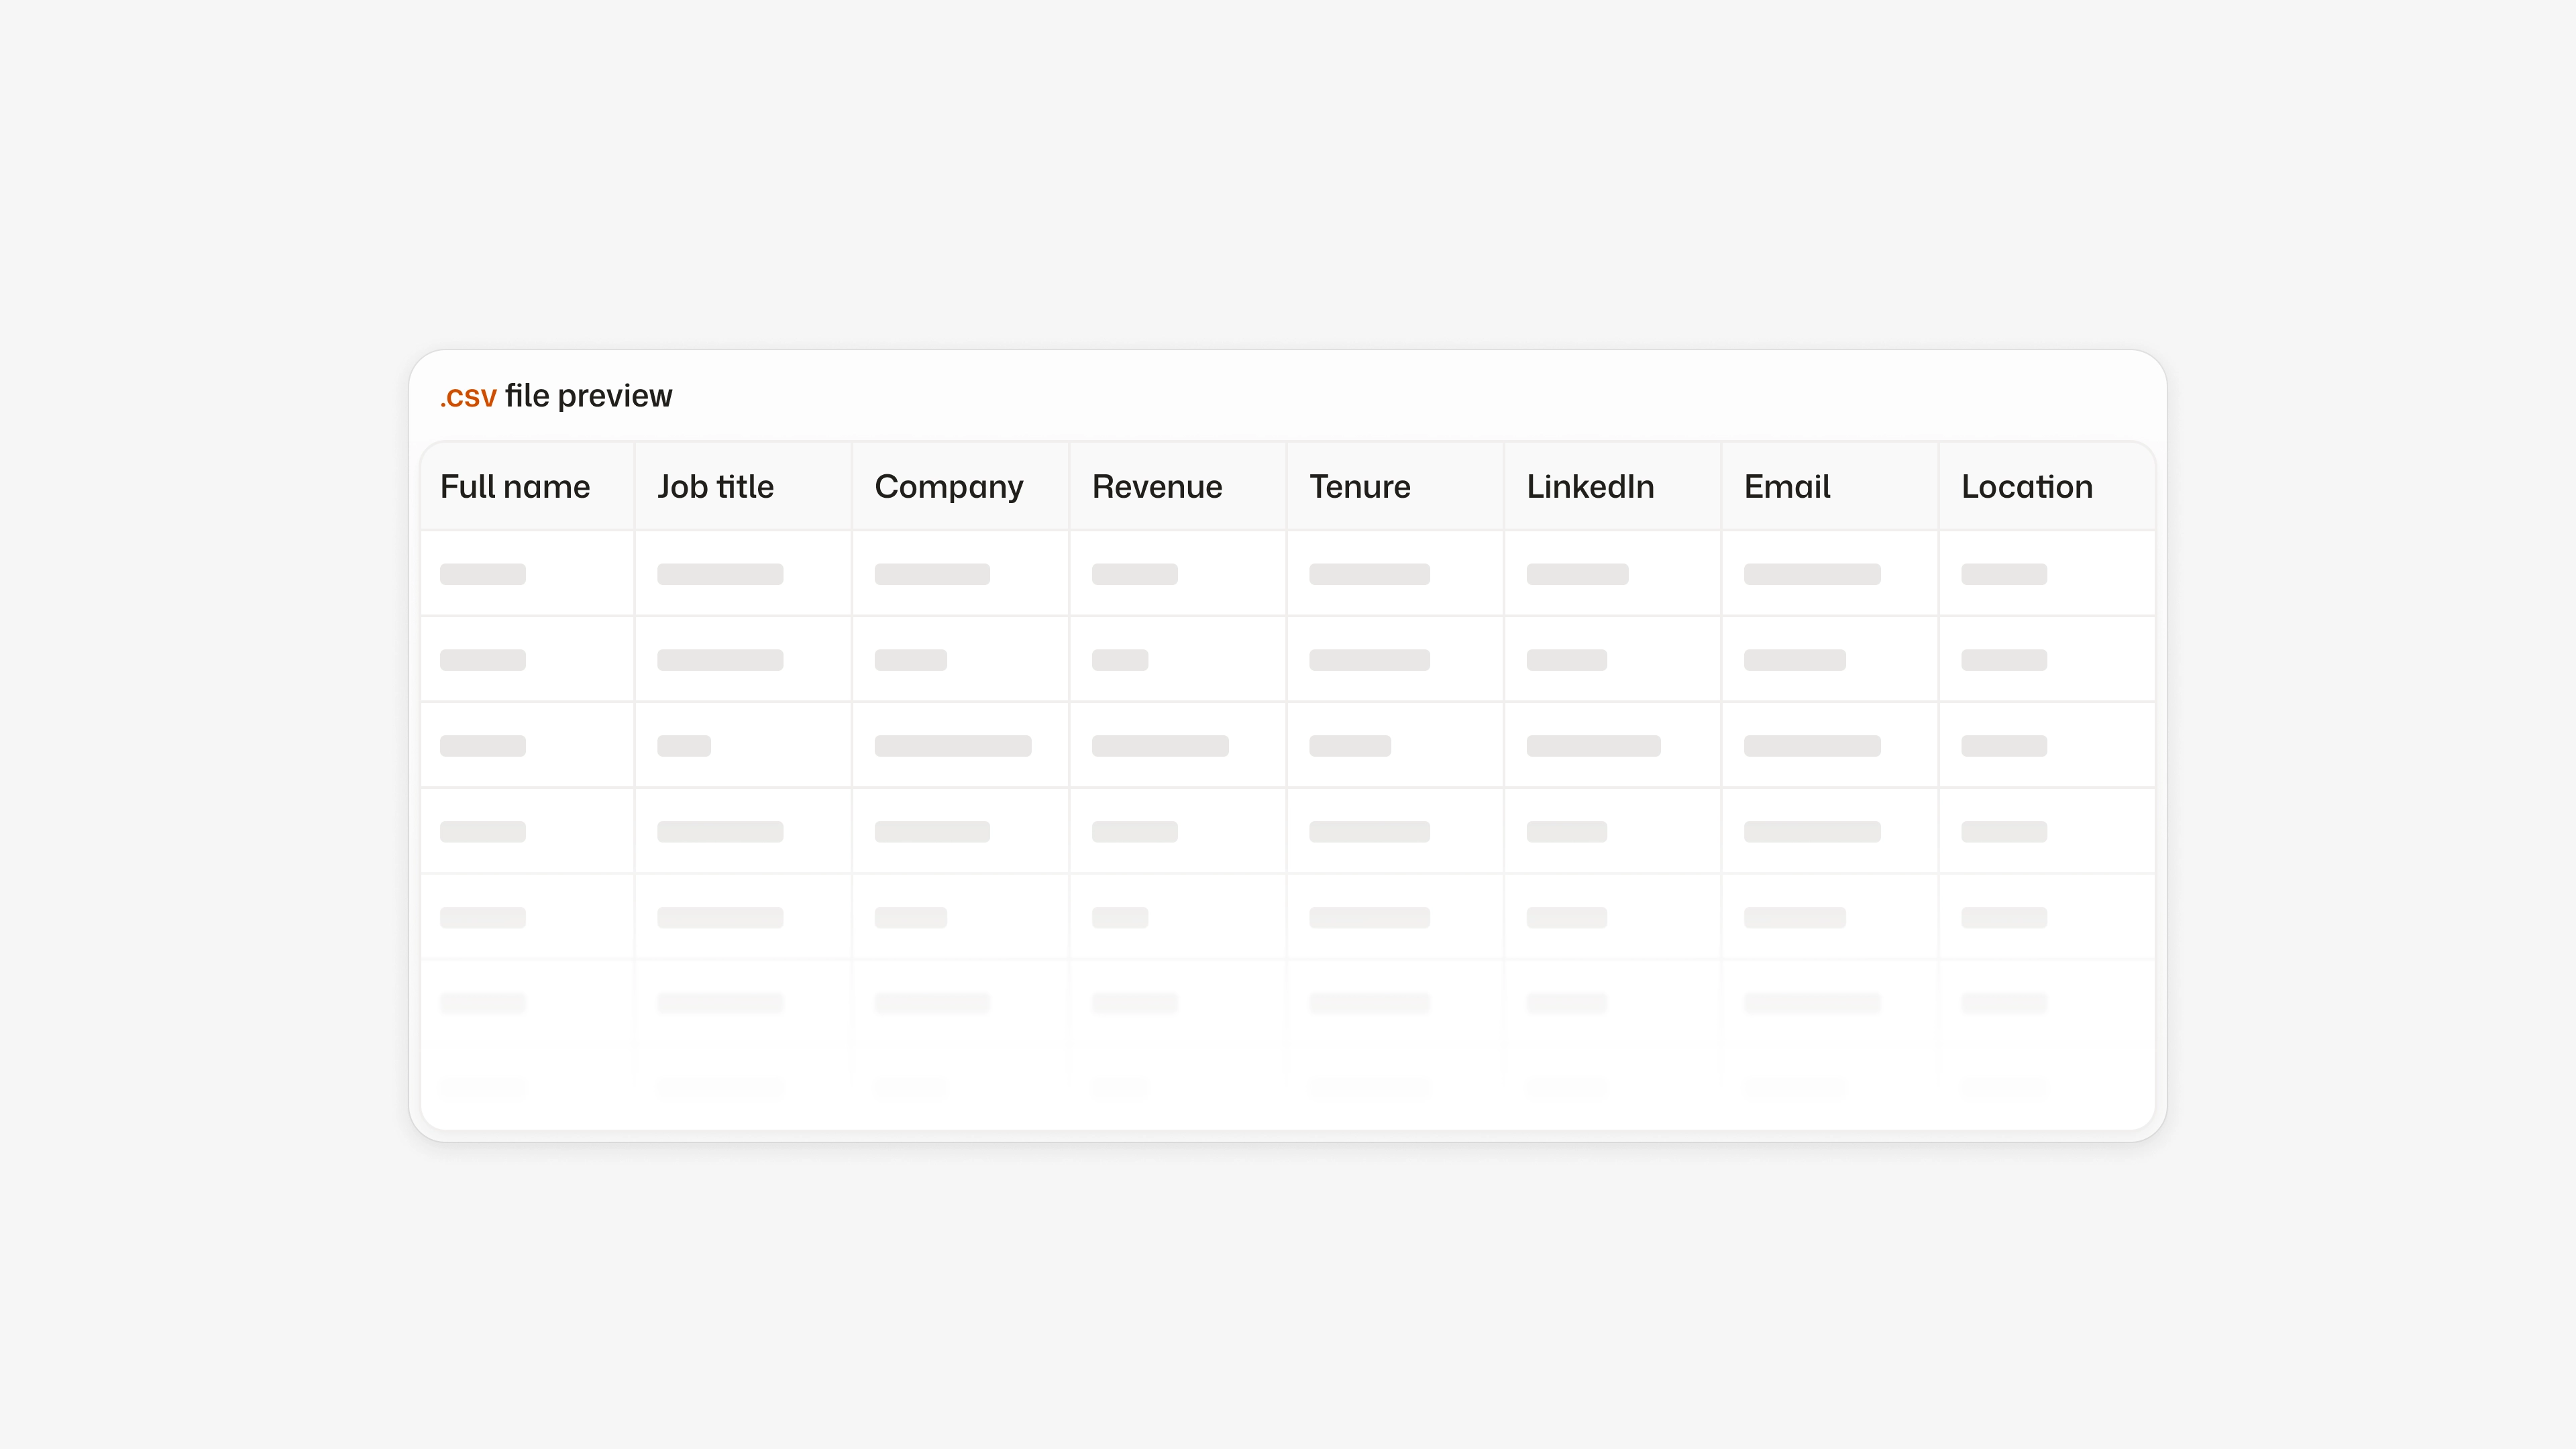Click third row LinkedIn cell

point(1593,746)
